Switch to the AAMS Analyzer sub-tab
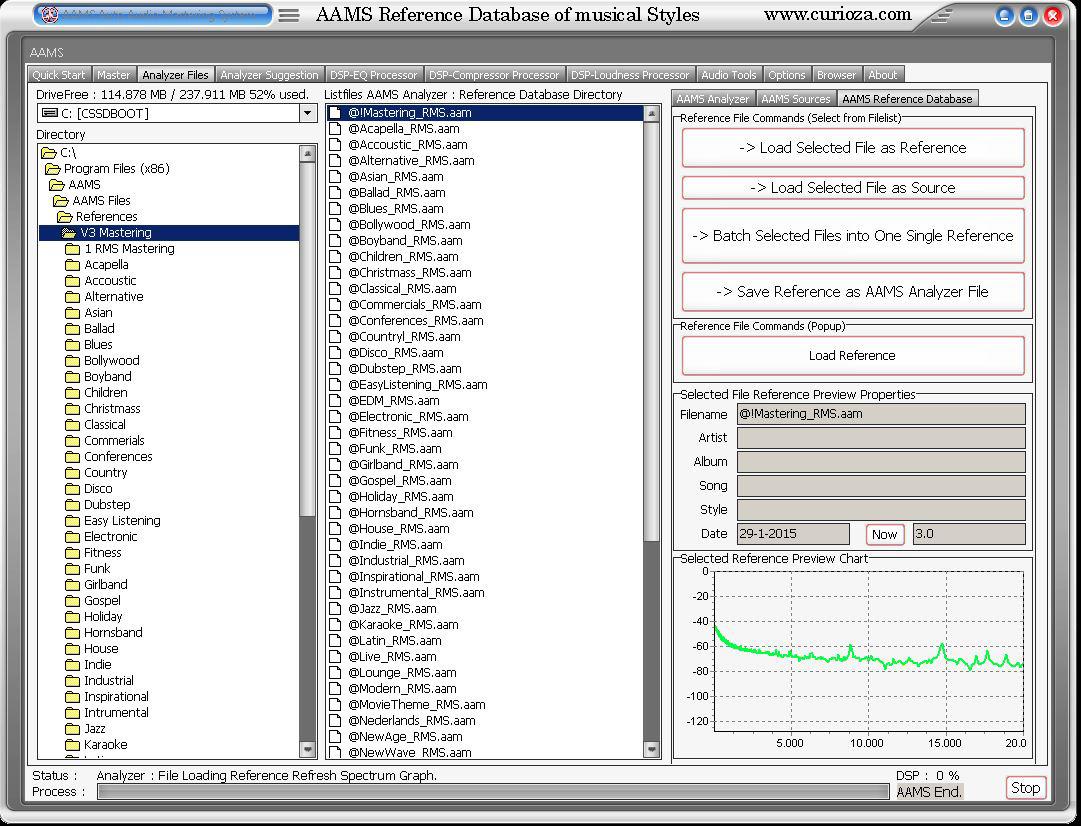 713,99
